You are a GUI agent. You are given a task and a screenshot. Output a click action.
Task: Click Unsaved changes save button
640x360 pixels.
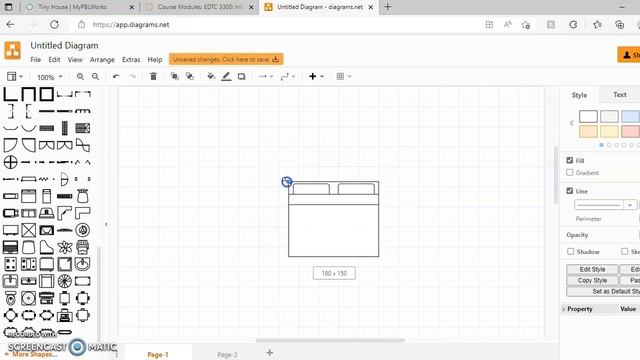point(226,59)
